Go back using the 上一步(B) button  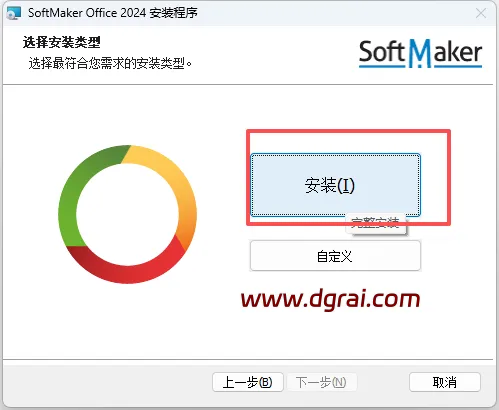pos(248,382)
